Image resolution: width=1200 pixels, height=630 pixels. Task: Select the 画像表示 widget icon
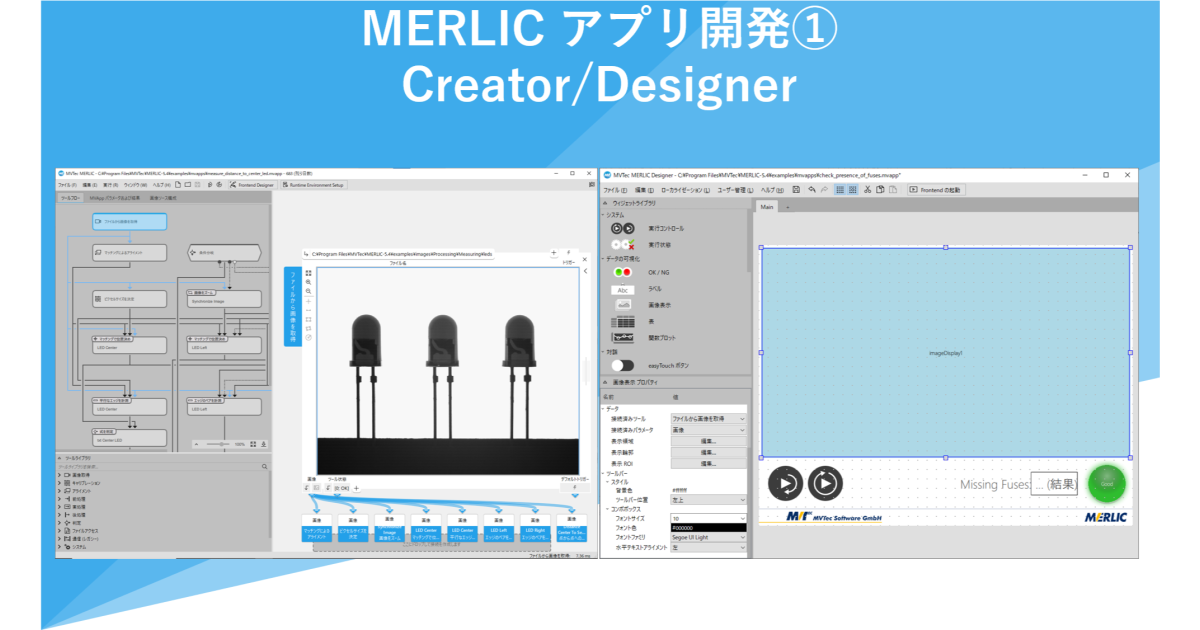tap(623, 304)
